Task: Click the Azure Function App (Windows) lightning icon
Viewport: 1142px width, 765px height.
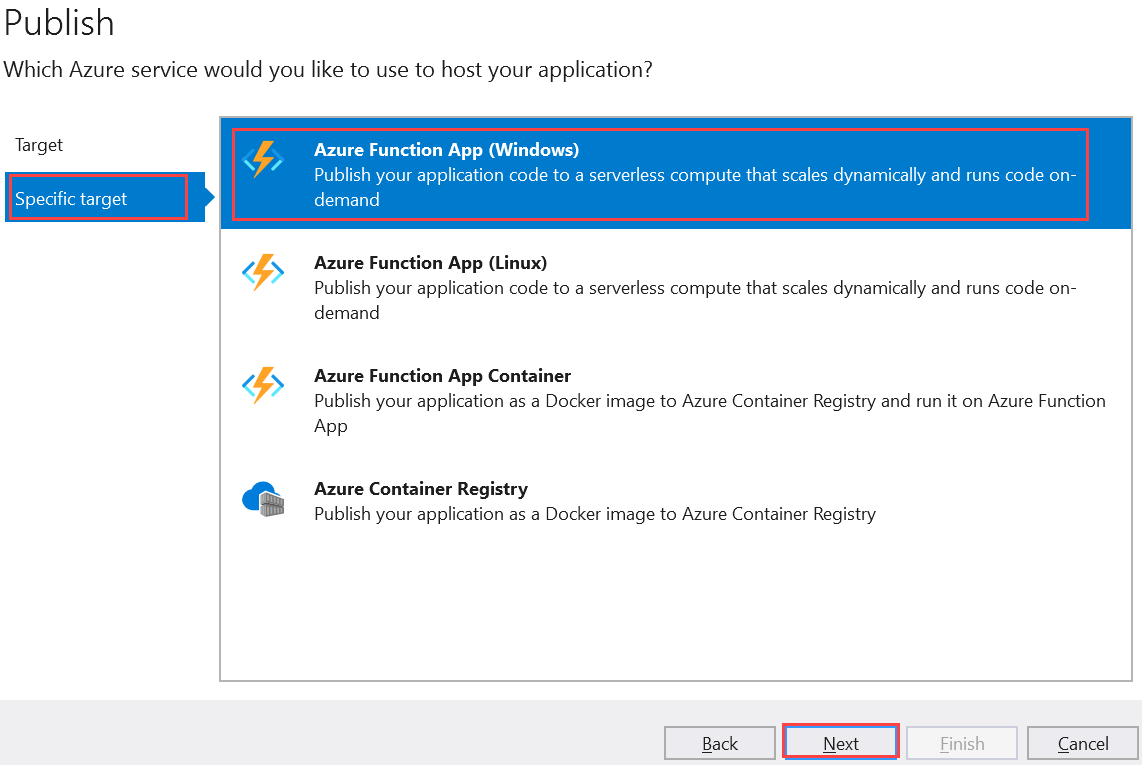Action: [263, 159]
